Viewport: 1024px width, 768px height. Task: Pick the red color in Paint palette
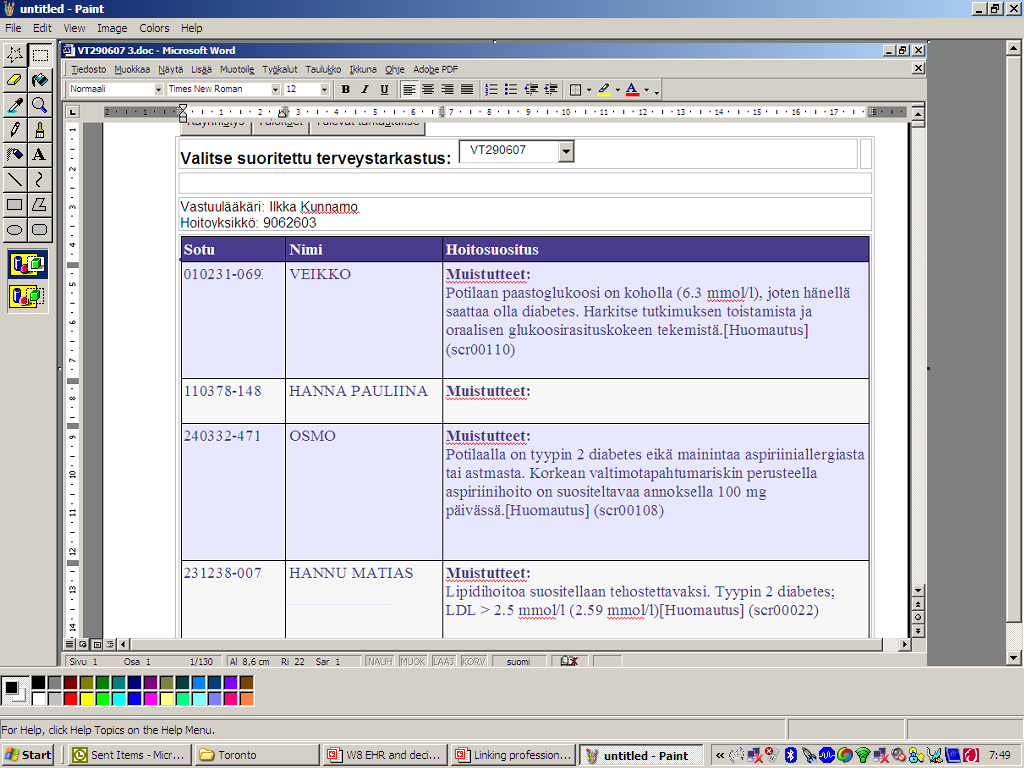[71, 699]
